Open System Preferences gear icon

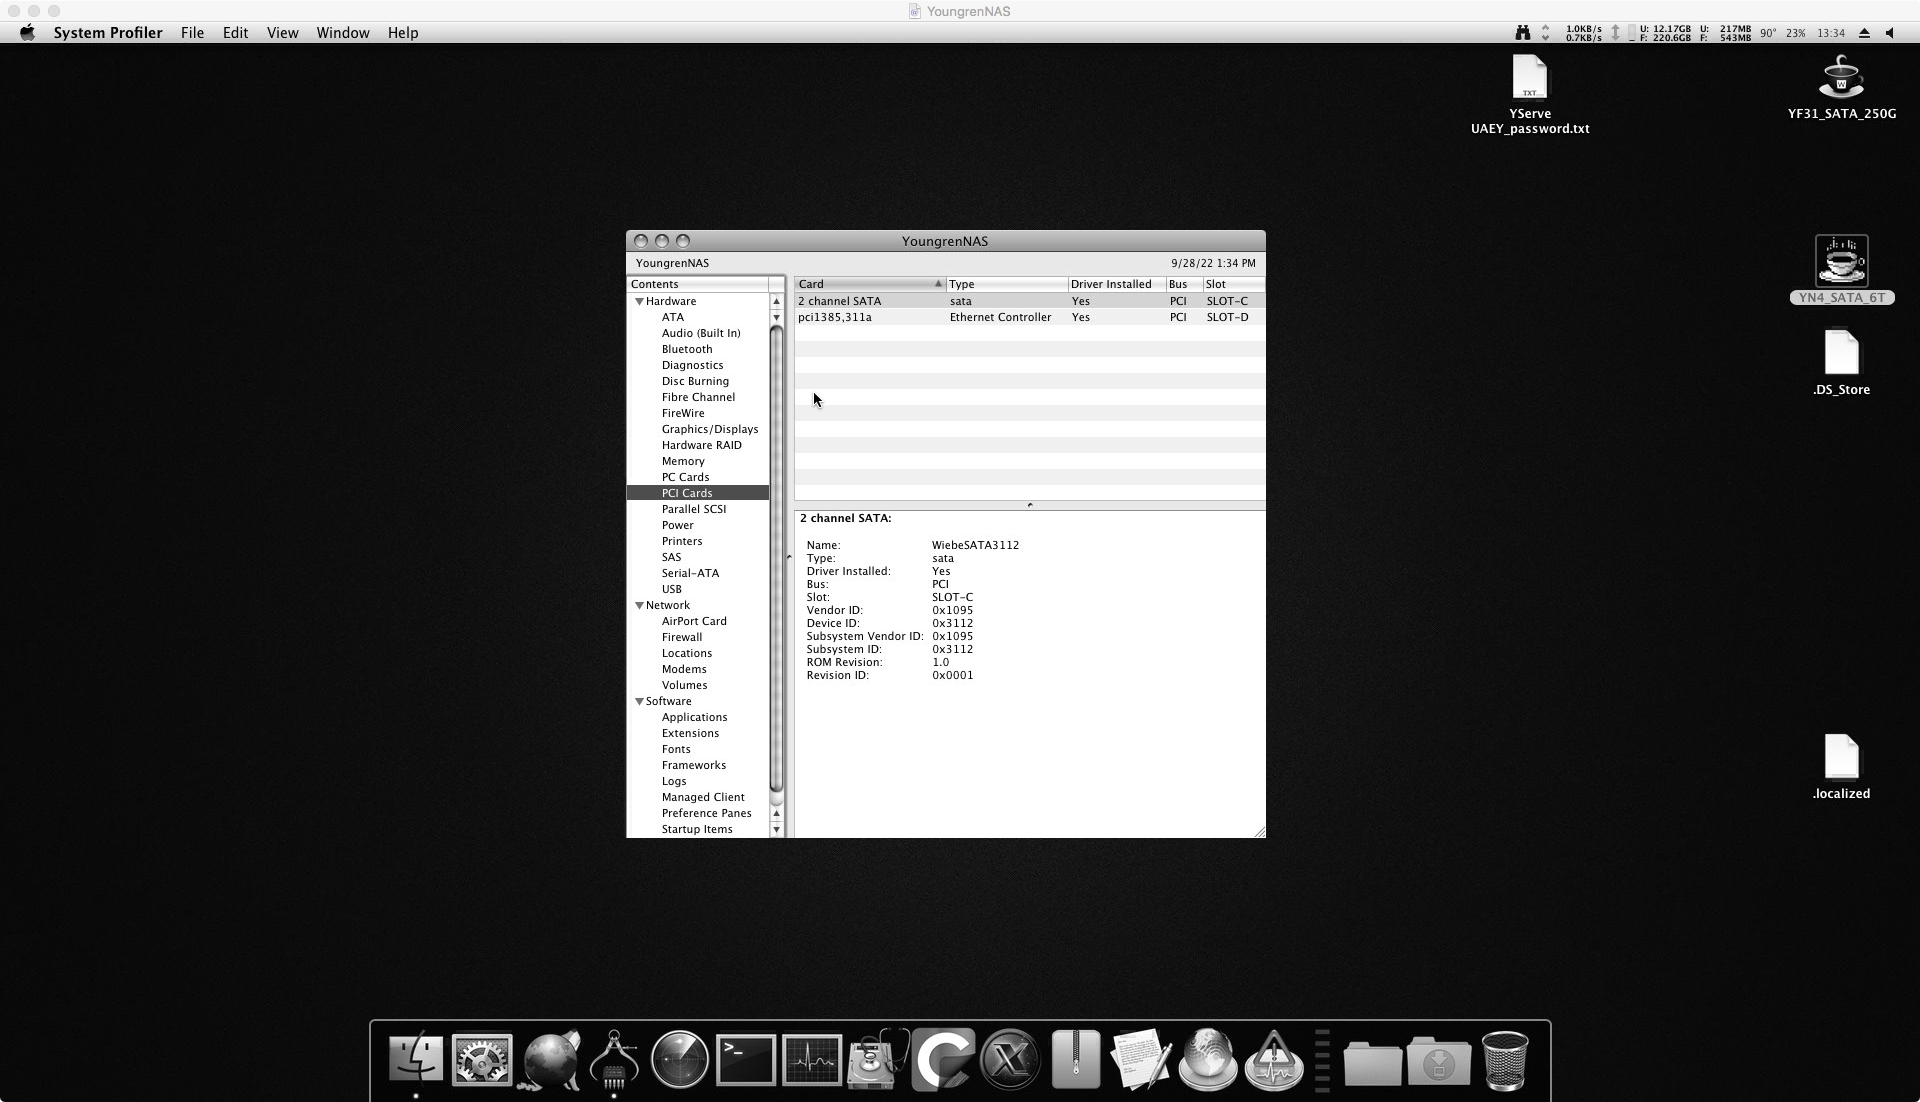click(482, 1059)
